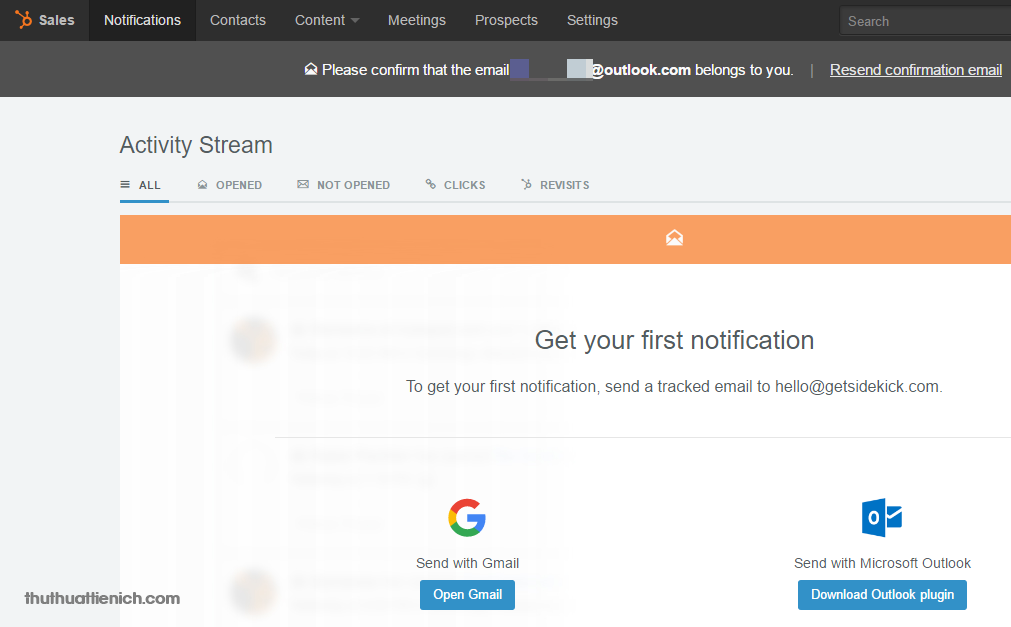Select the ALL activity filter tab
Image resolution: width=1011 pixels, height=627 pixels.
[141, 185]
